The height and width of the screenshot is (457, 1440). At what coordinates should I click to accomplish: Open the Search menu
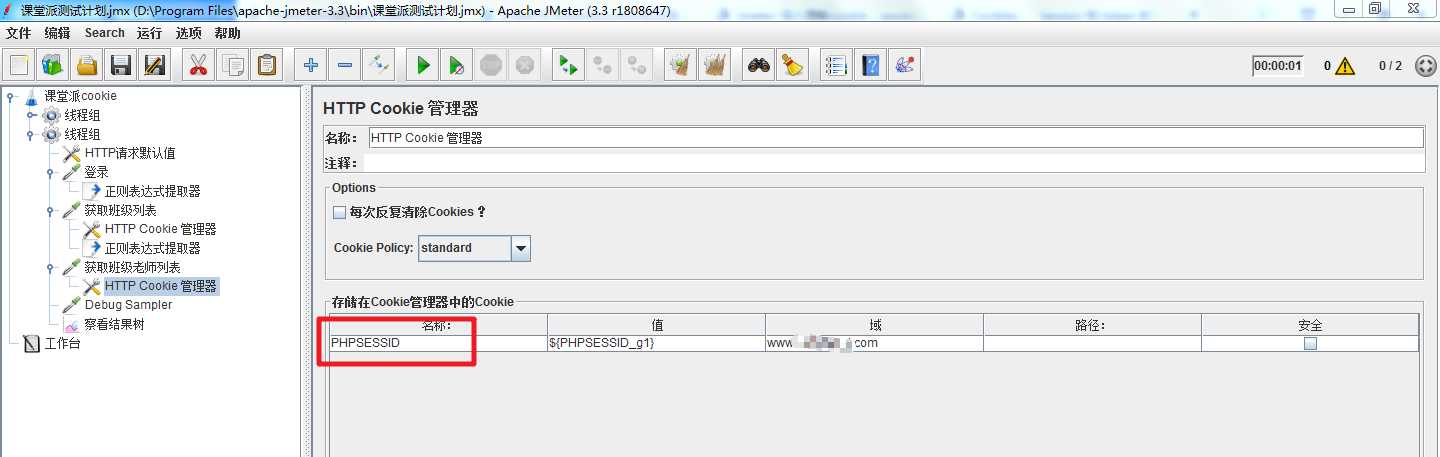coord(105,33)
